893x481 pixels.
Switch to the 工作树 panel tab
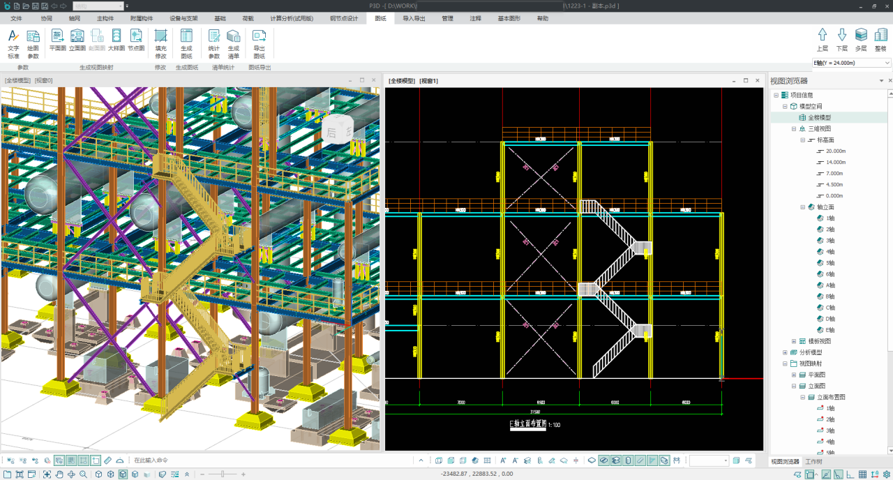click(814, 461)
